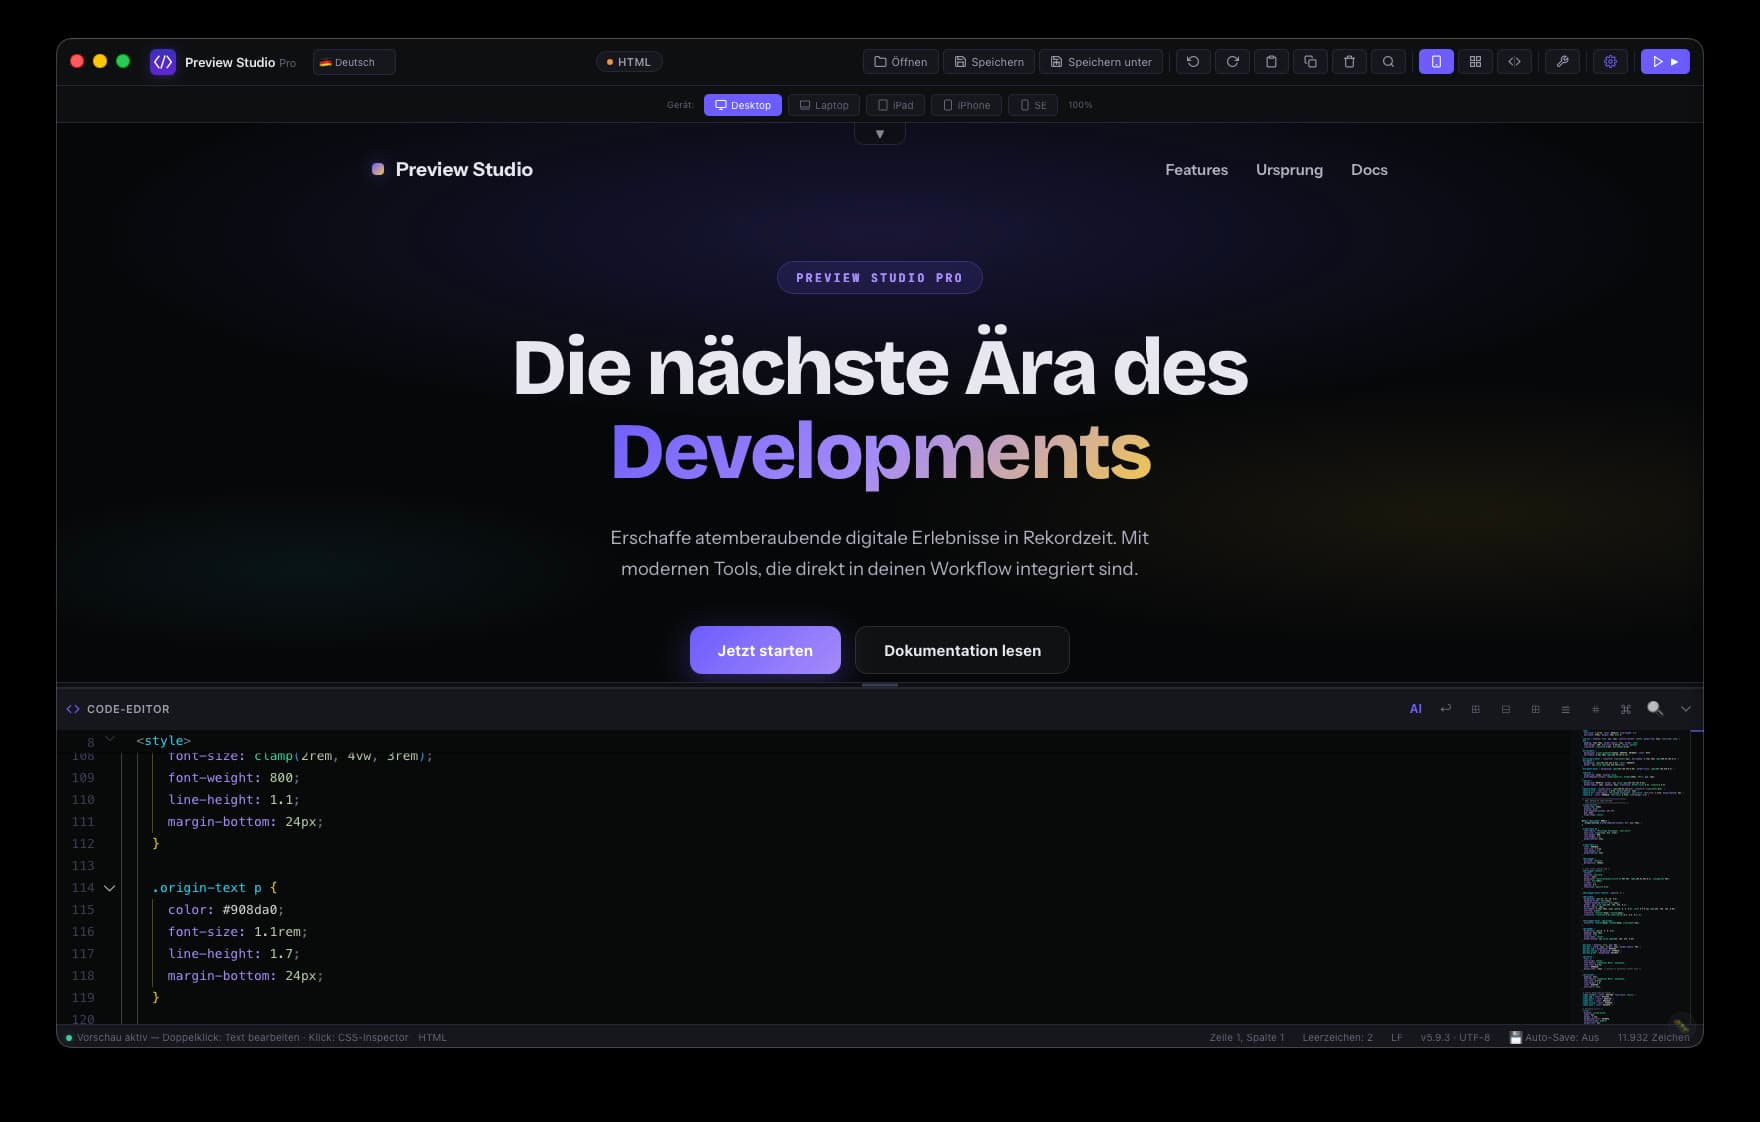Toggle Auto-Save: Aus in status bar
1760x1122 pixels.
1554,1038
